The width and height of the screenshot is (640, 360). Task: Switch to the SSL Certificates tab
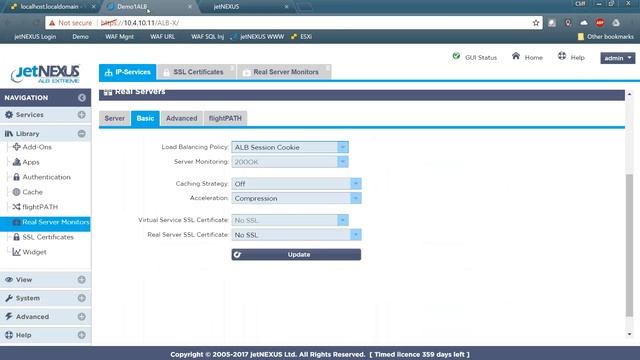point(196,72)
